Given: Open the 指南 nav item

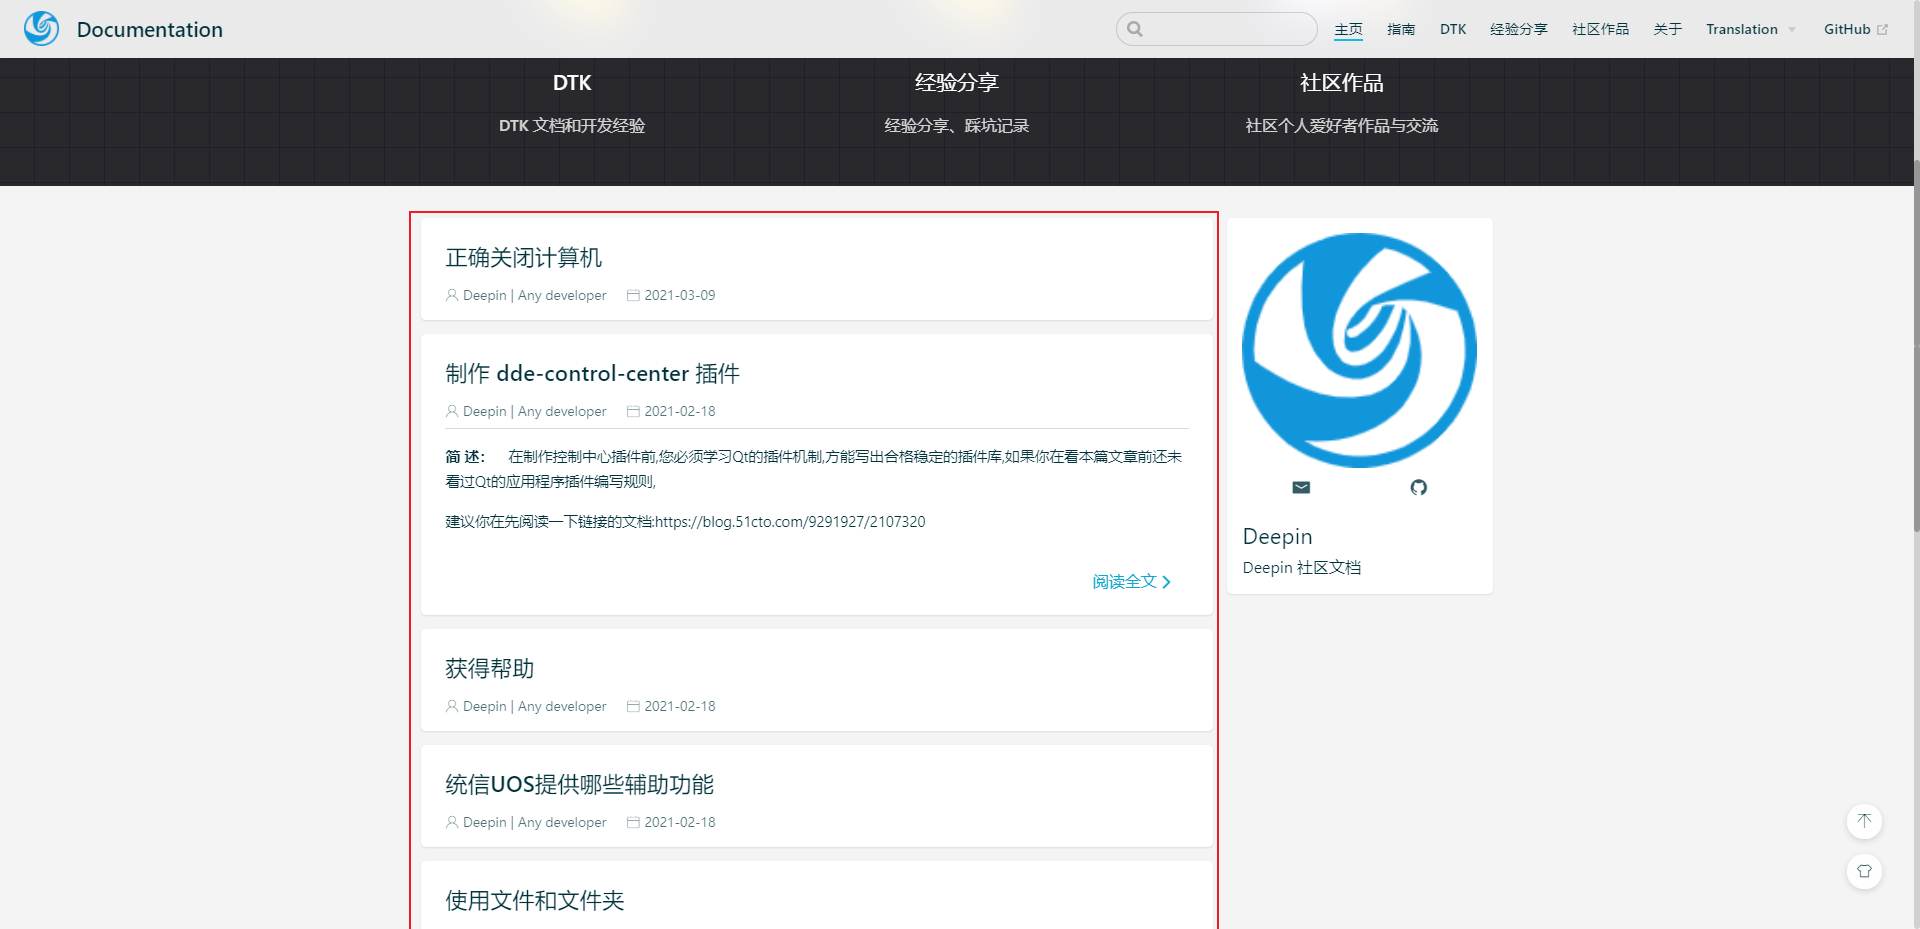Looking at the screenshot, I should (x=1401, y=29).
